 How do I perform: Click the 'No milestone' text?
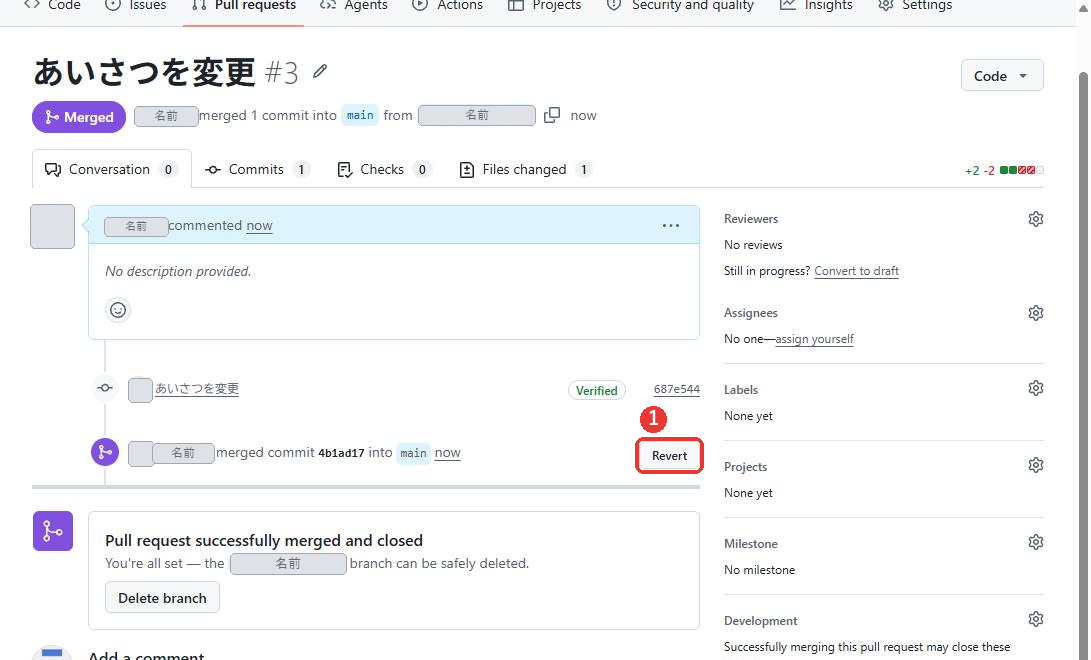pos(759,570)
